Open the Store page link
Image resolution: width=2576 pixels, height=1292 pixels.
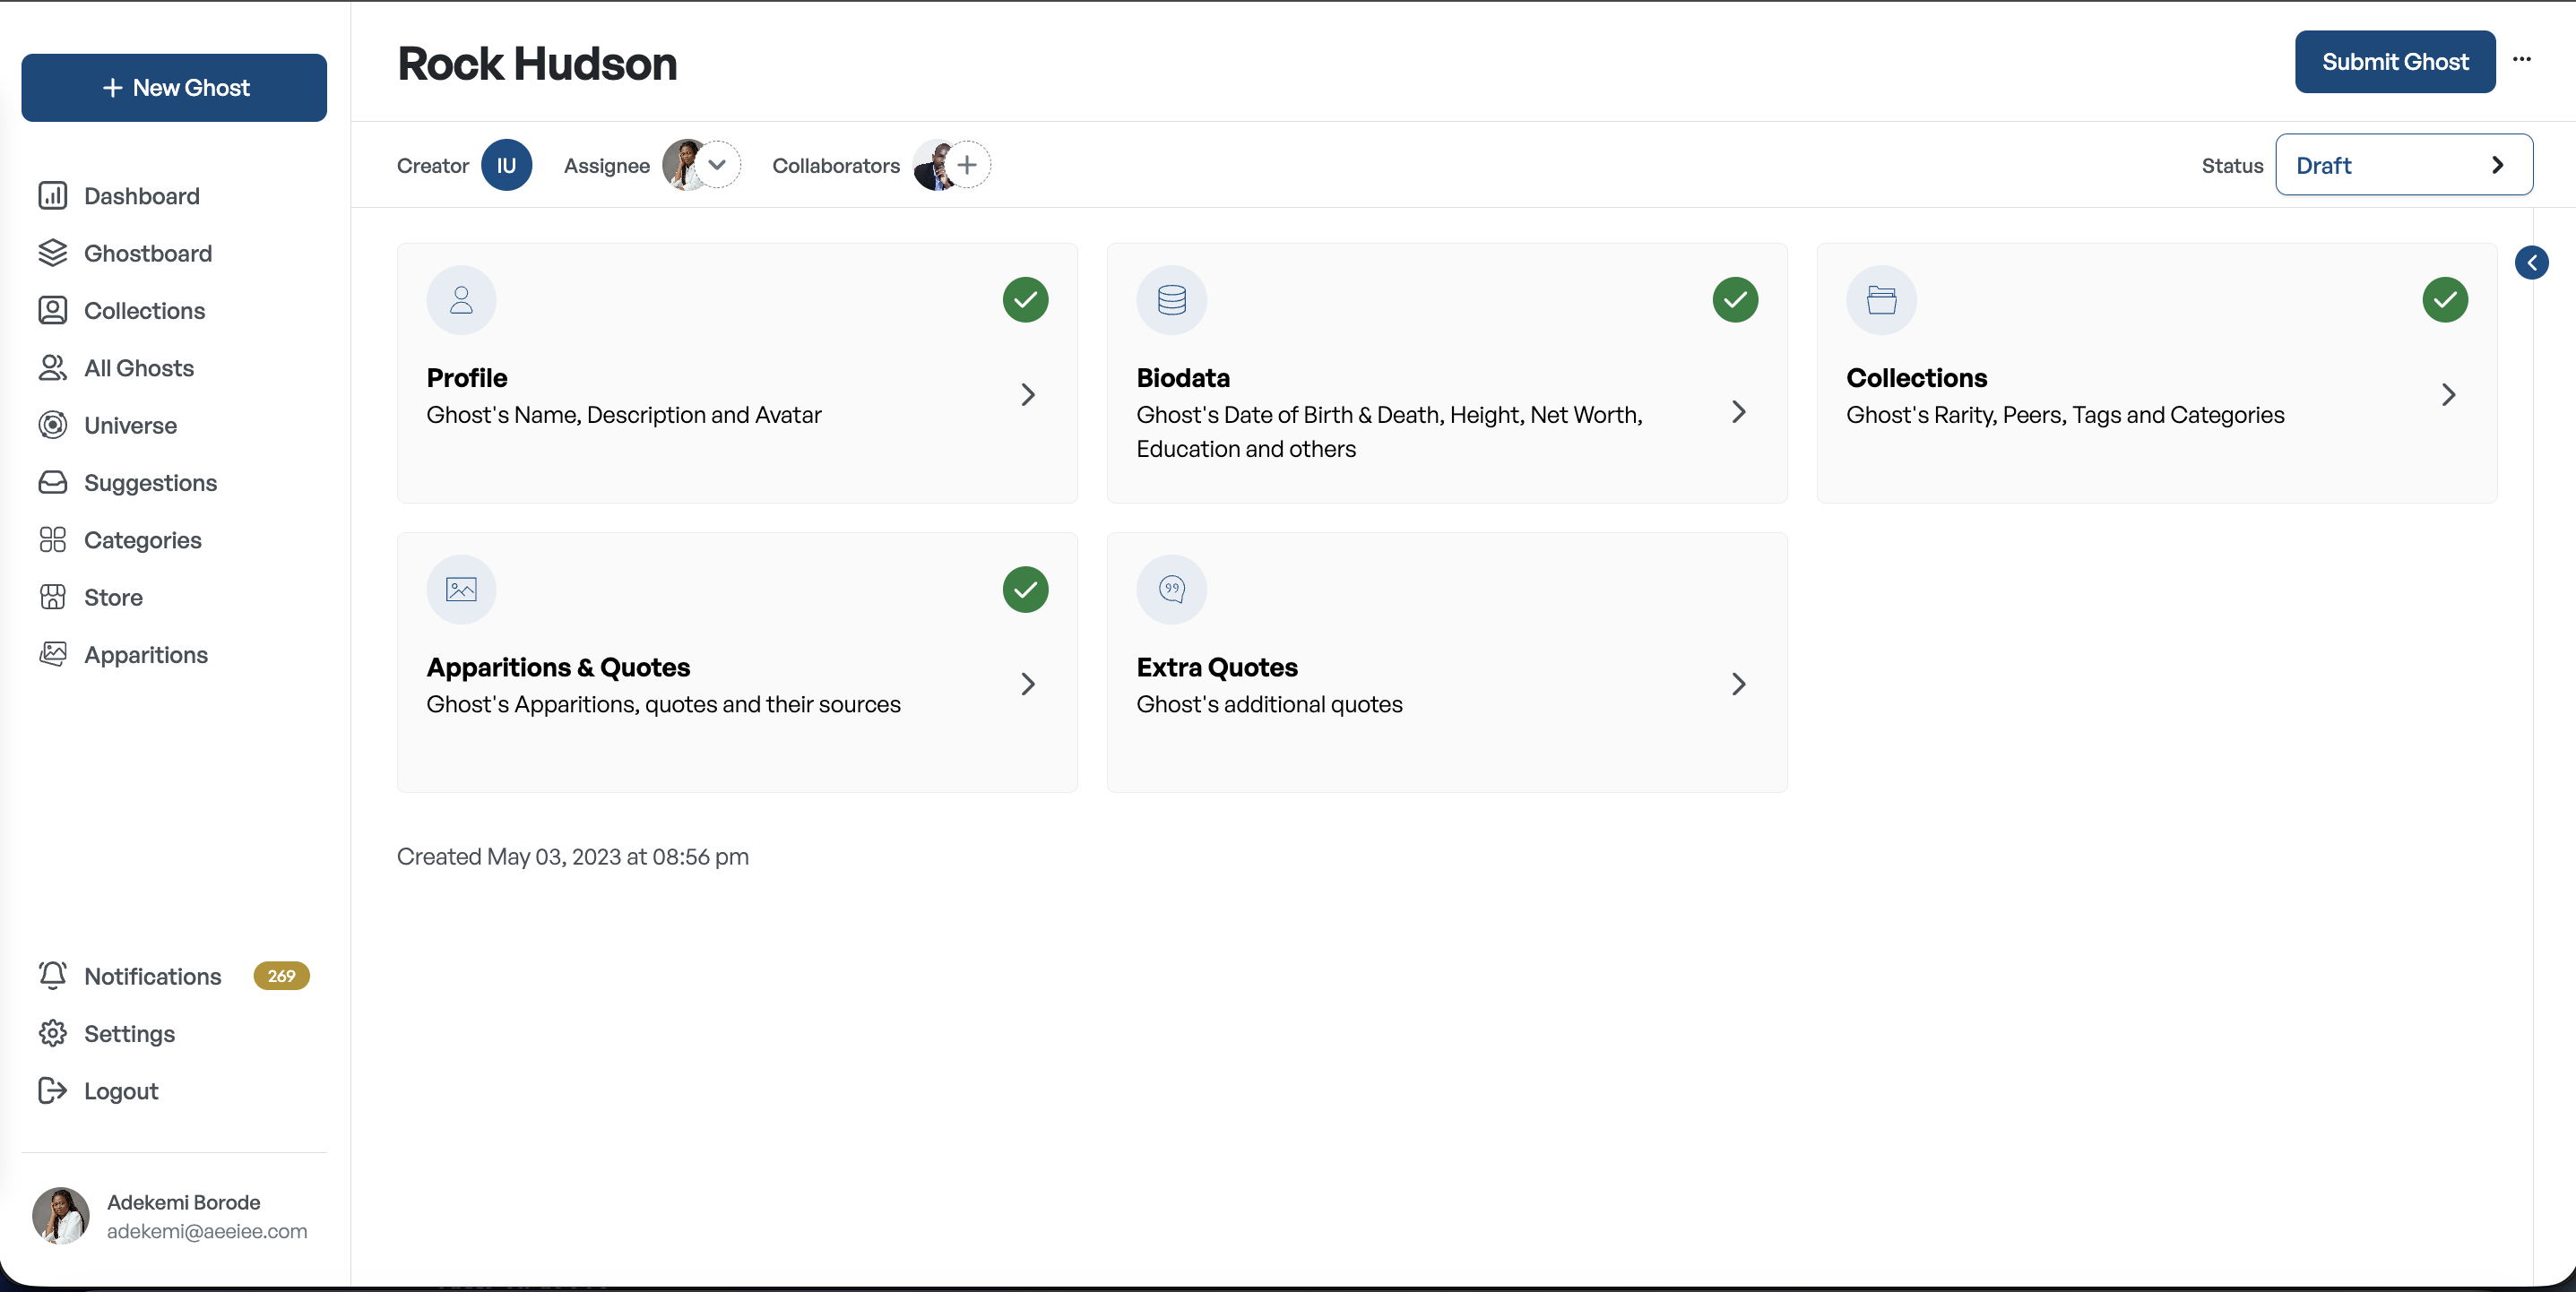click(113, 597)
